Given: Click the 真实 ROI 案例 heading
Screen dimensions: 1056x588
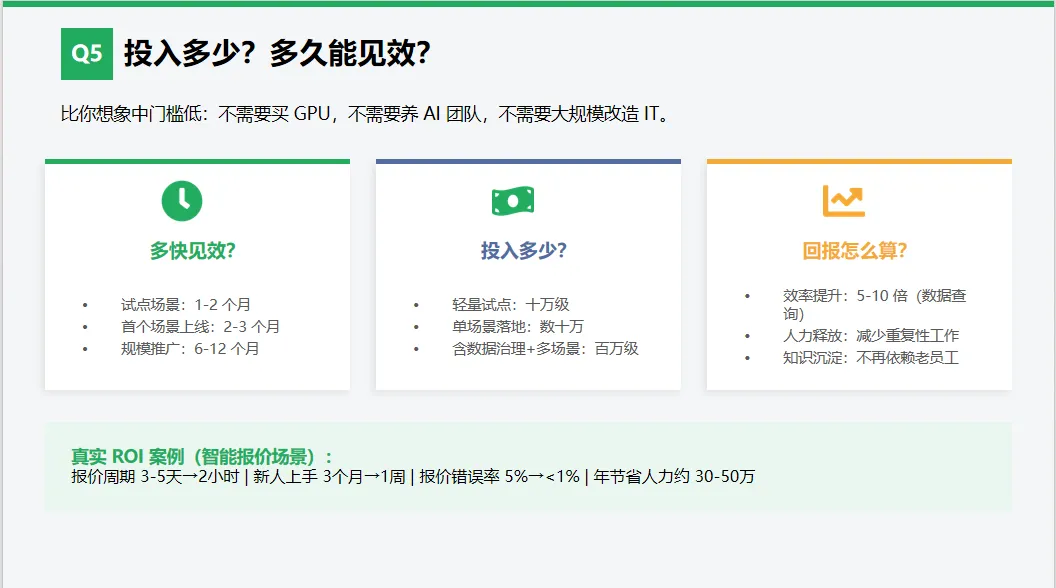Looking at the screenshot, I should pos(202,457).
